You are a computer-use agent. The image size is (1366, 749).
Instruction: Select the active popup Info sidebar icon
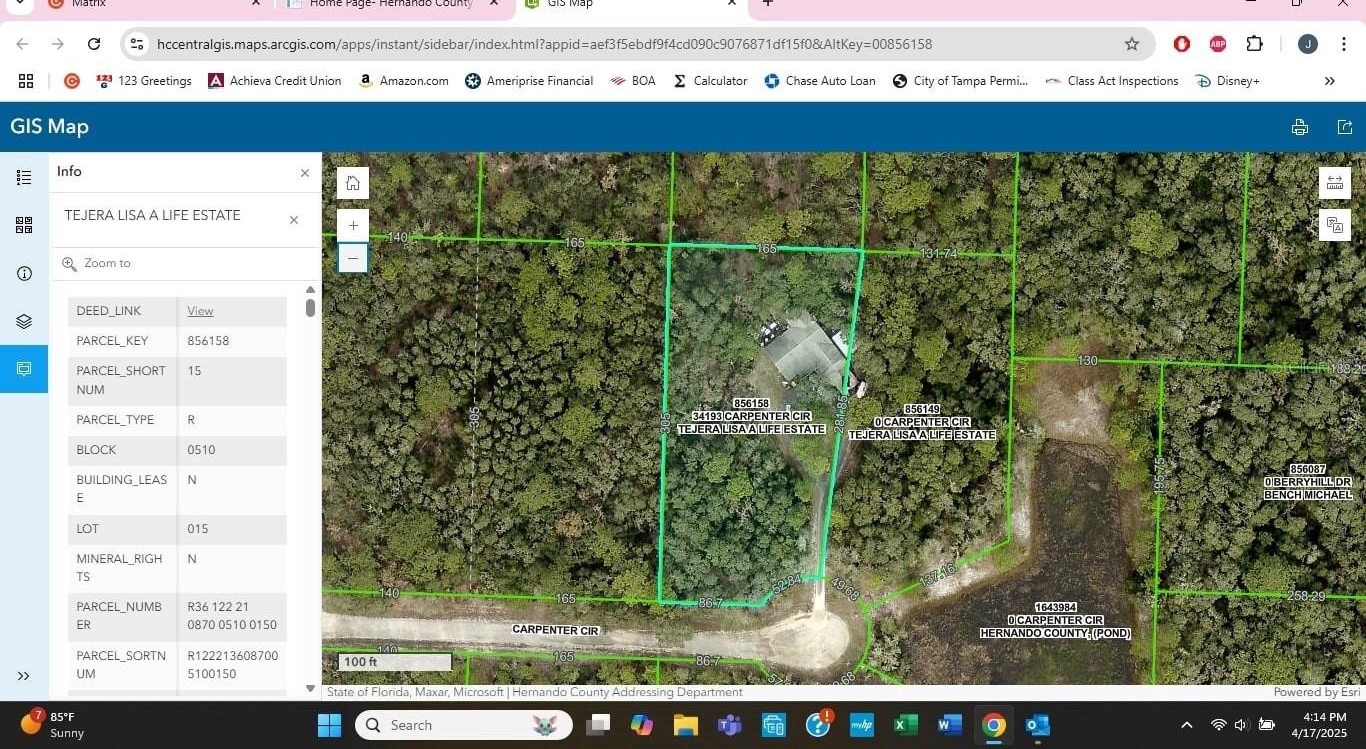[x=24, y=369]
